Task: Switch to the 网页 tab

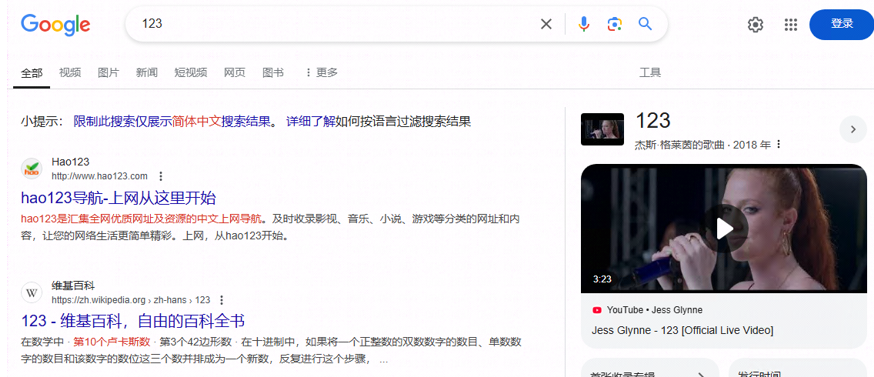Action: click(x=235, y=72)
